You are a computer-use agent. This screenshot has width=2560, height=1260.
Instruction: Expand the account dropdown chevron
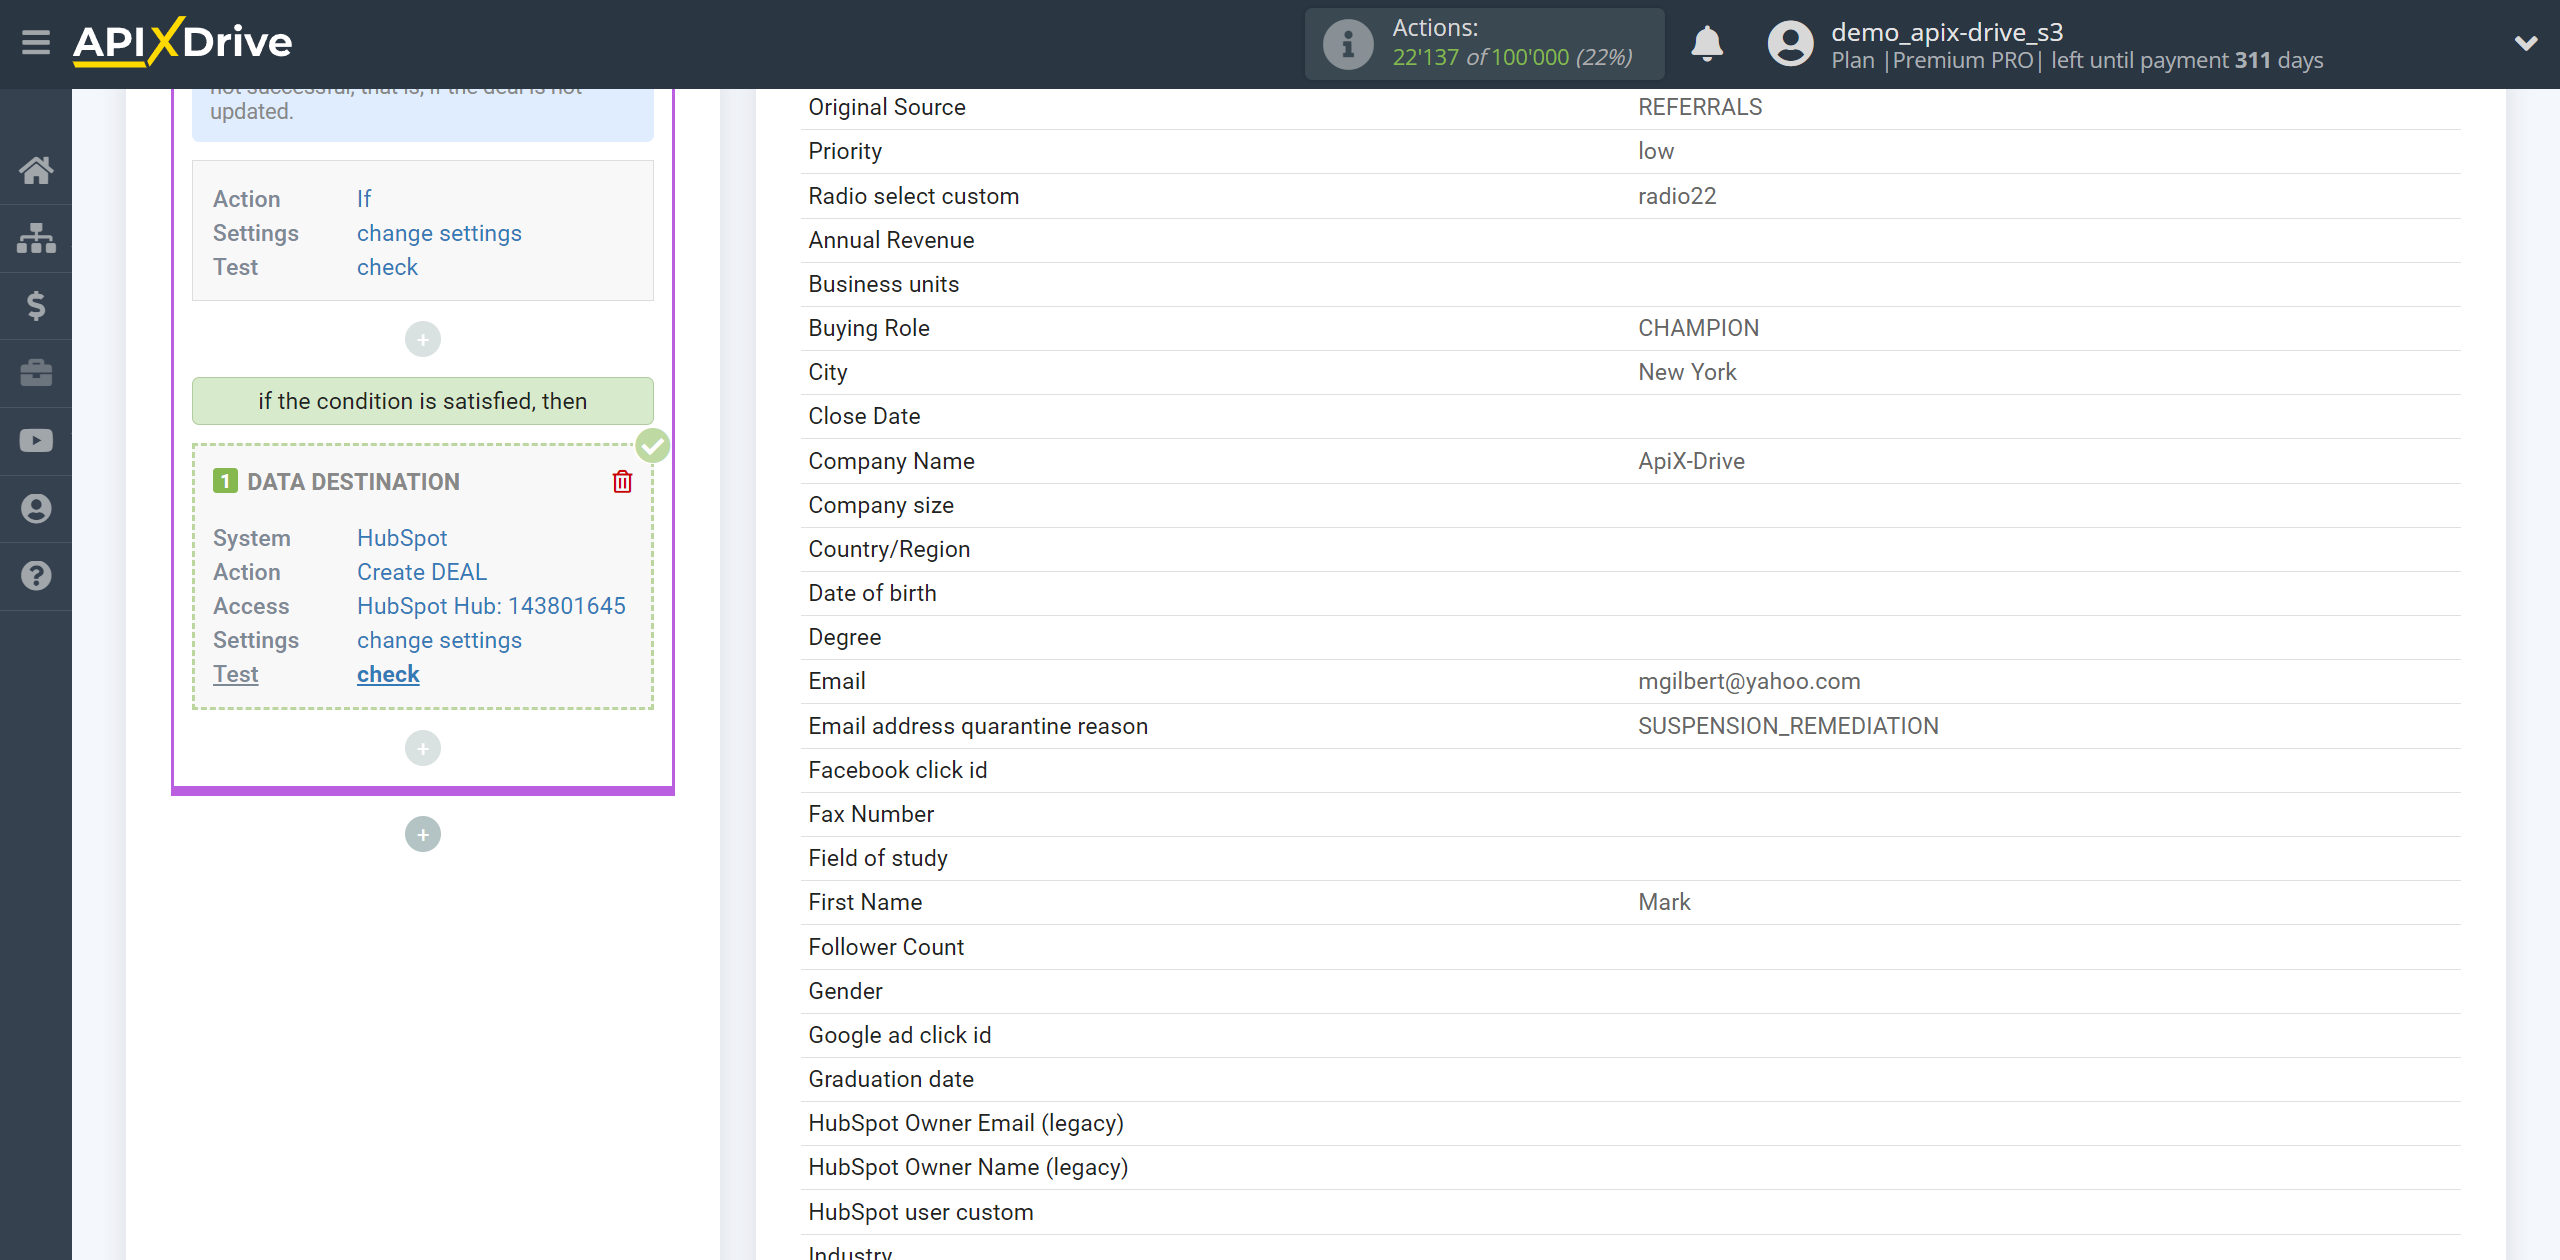[x=2526, y=43]
